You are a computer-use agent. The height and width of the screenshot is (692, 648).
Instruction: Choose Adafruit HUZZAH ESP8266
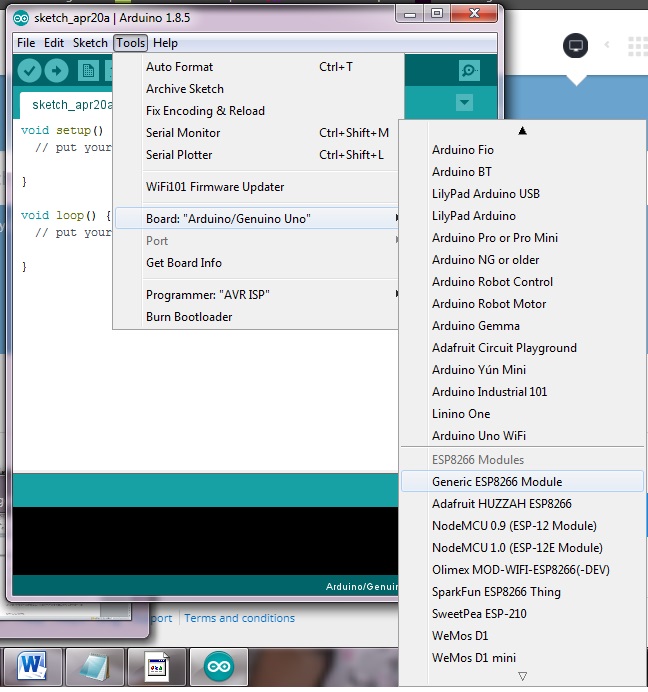coord(522,504)
